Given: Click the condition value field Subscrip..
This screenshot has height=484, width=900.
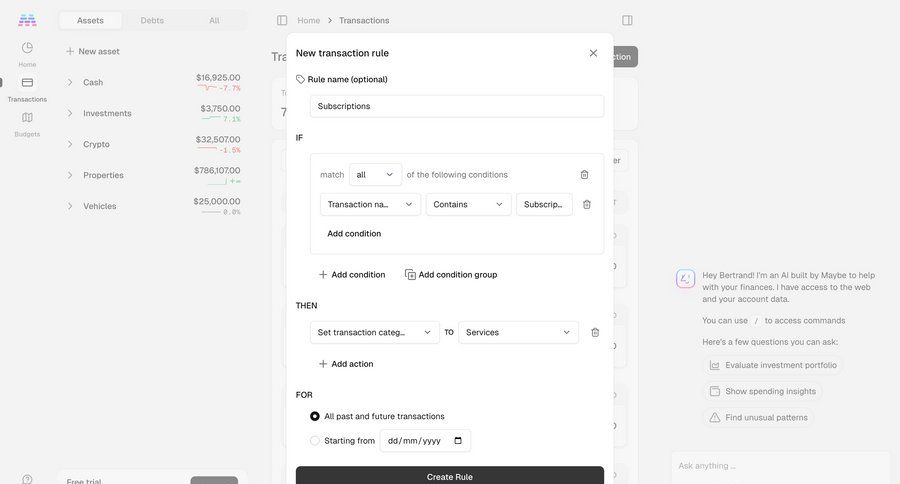Looking at the screenshot, I should pyautogui.click(x=544, y=204).
